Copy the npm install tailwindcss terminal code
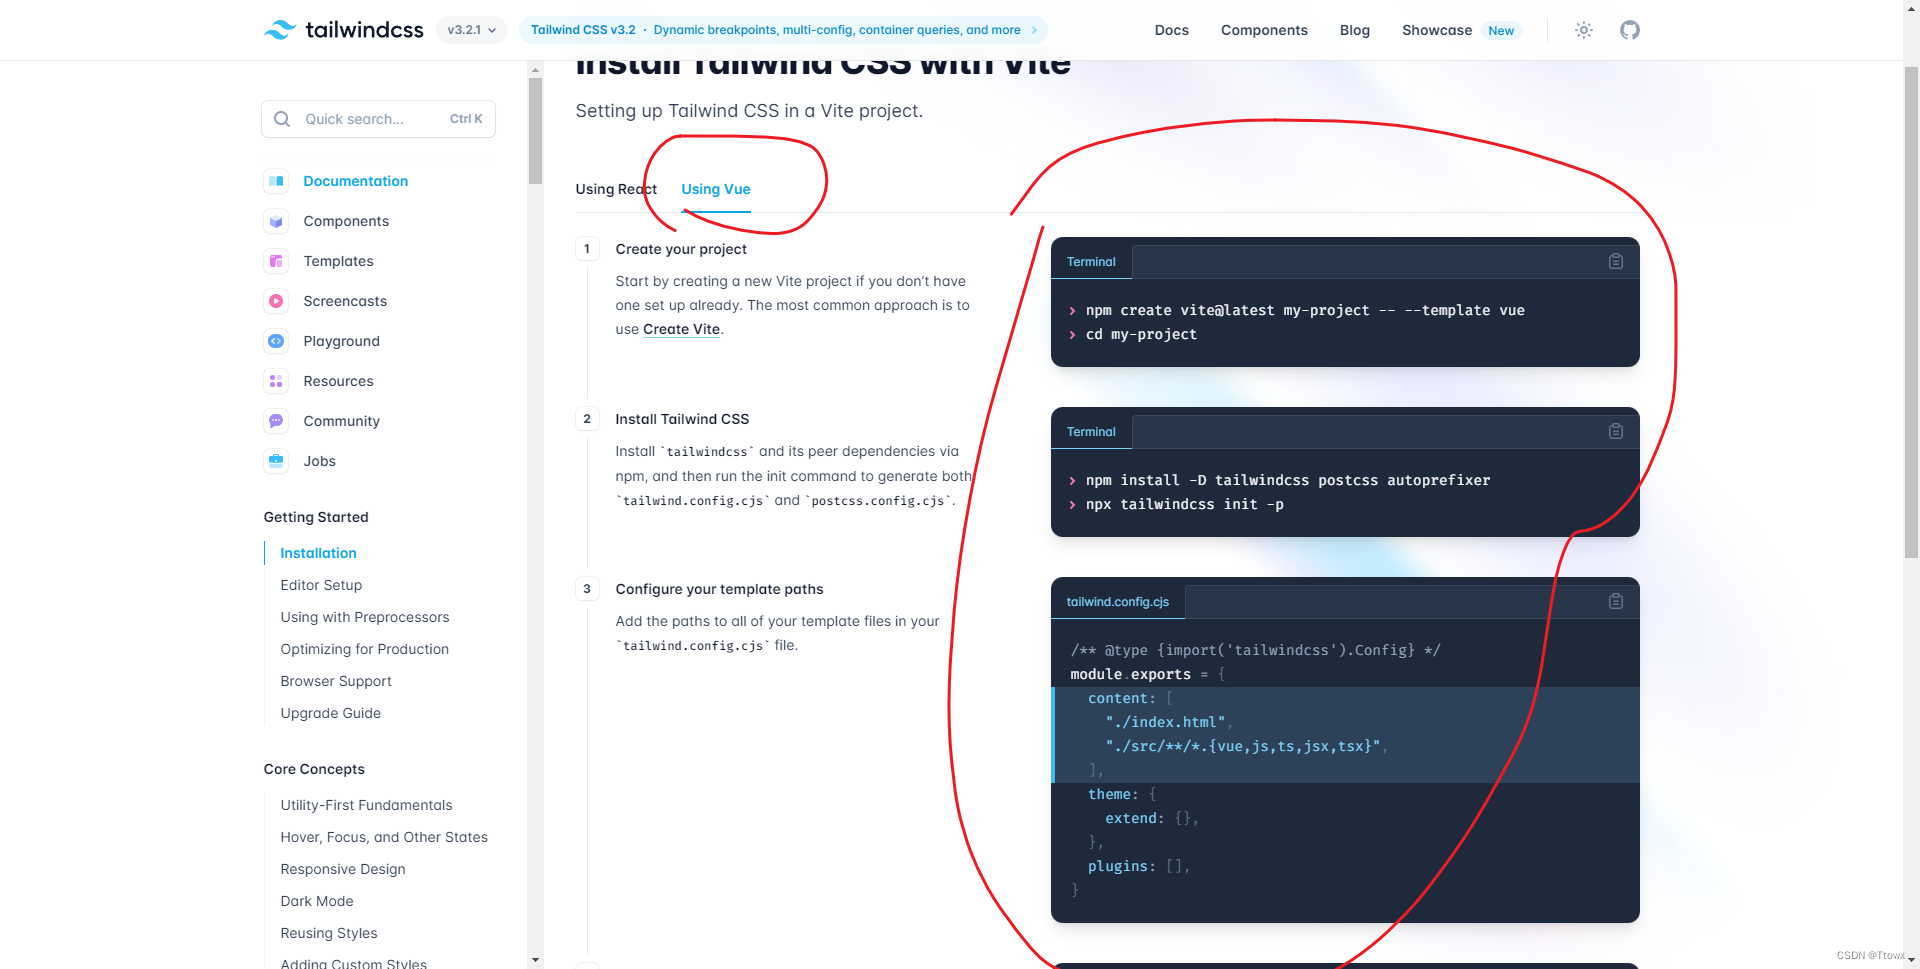The height and width of the screenshot is (969, 1920). click(x=1615, y=431)
